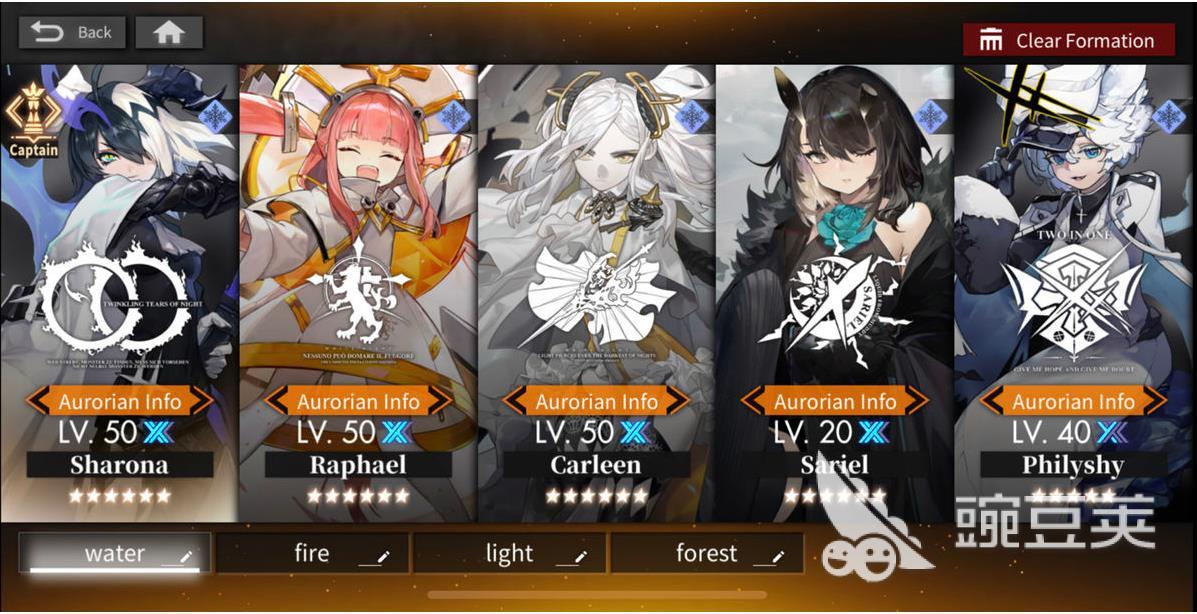Open Aurorian Info for Carleen
This screenshot has height=614, width=1197.
point(596,401)
